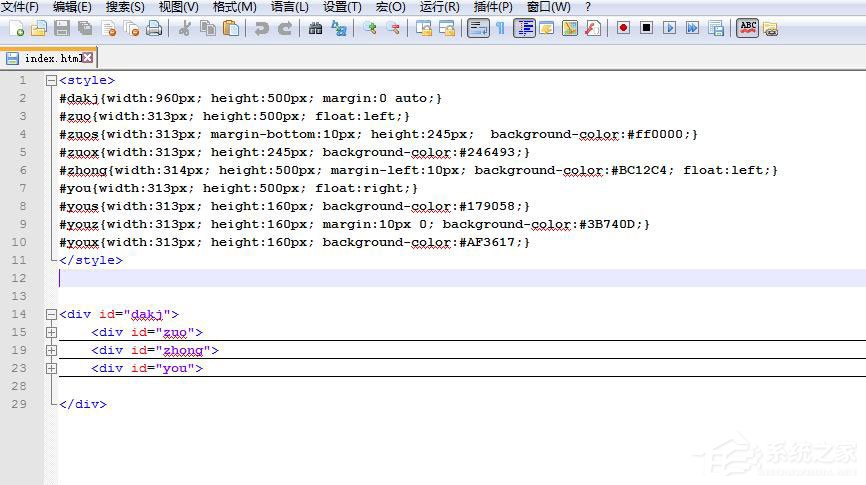
Task: Open the 视图(V) menu
Action: pos(178,7)
